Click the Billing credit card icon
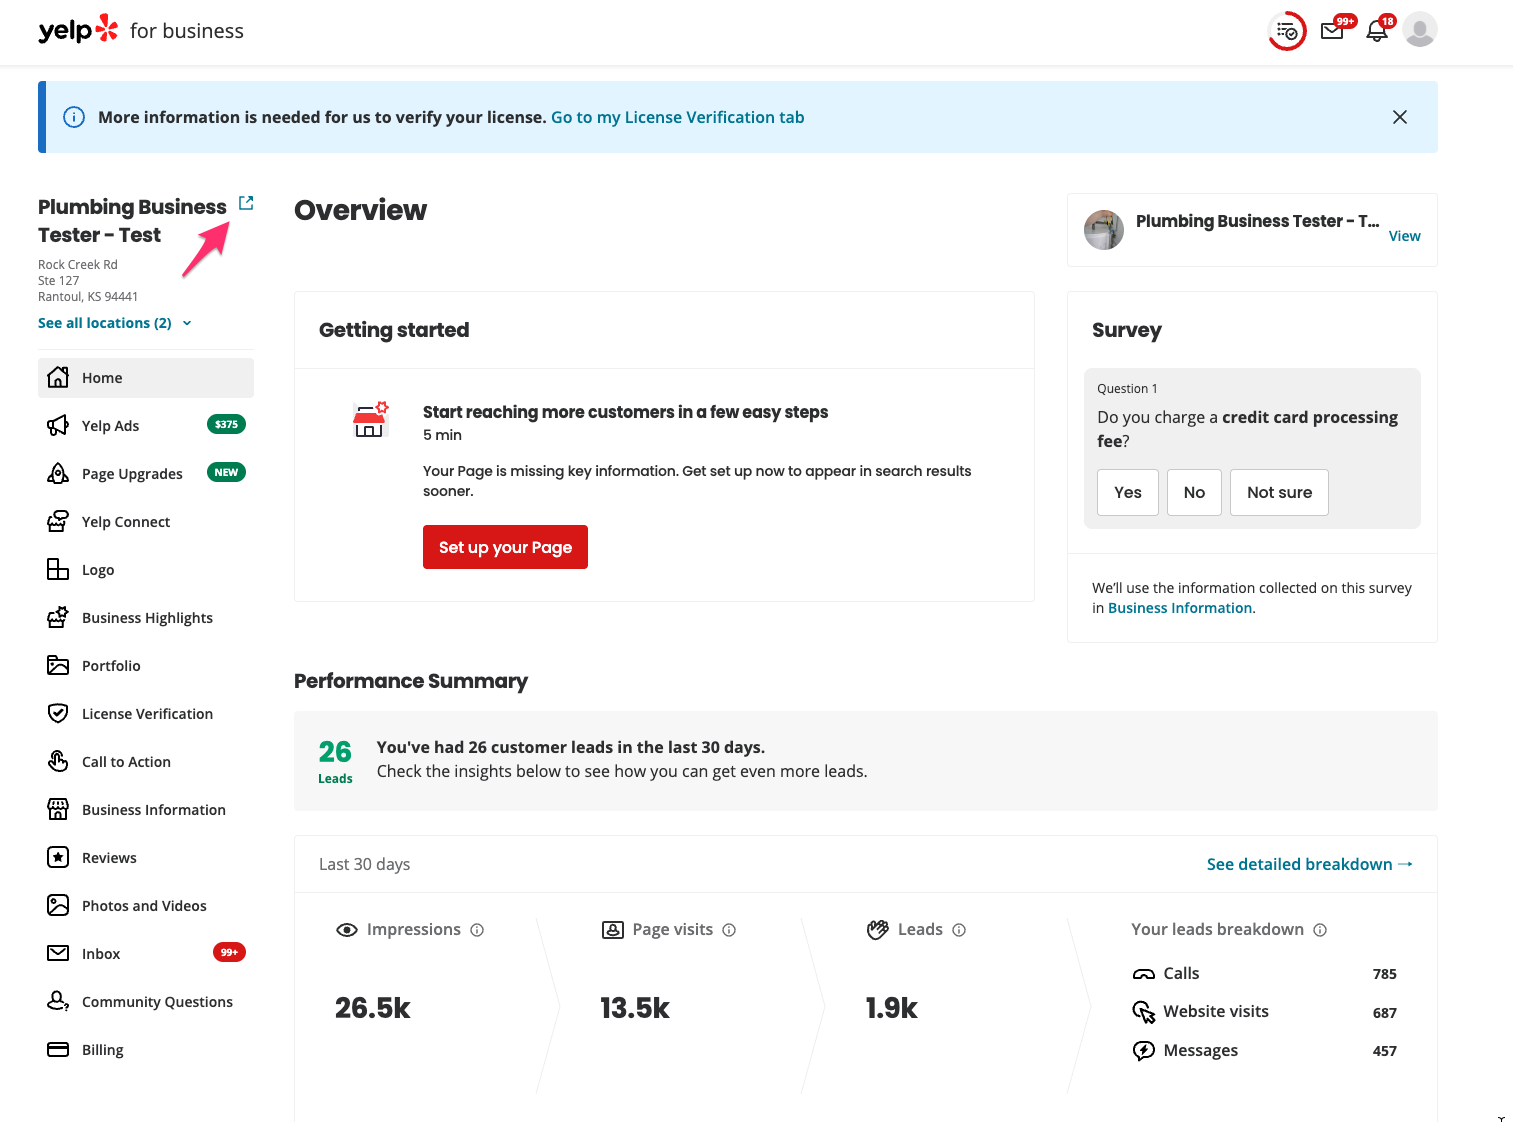This screenshot has width=1513, height=1122. tap(58, 1050)
